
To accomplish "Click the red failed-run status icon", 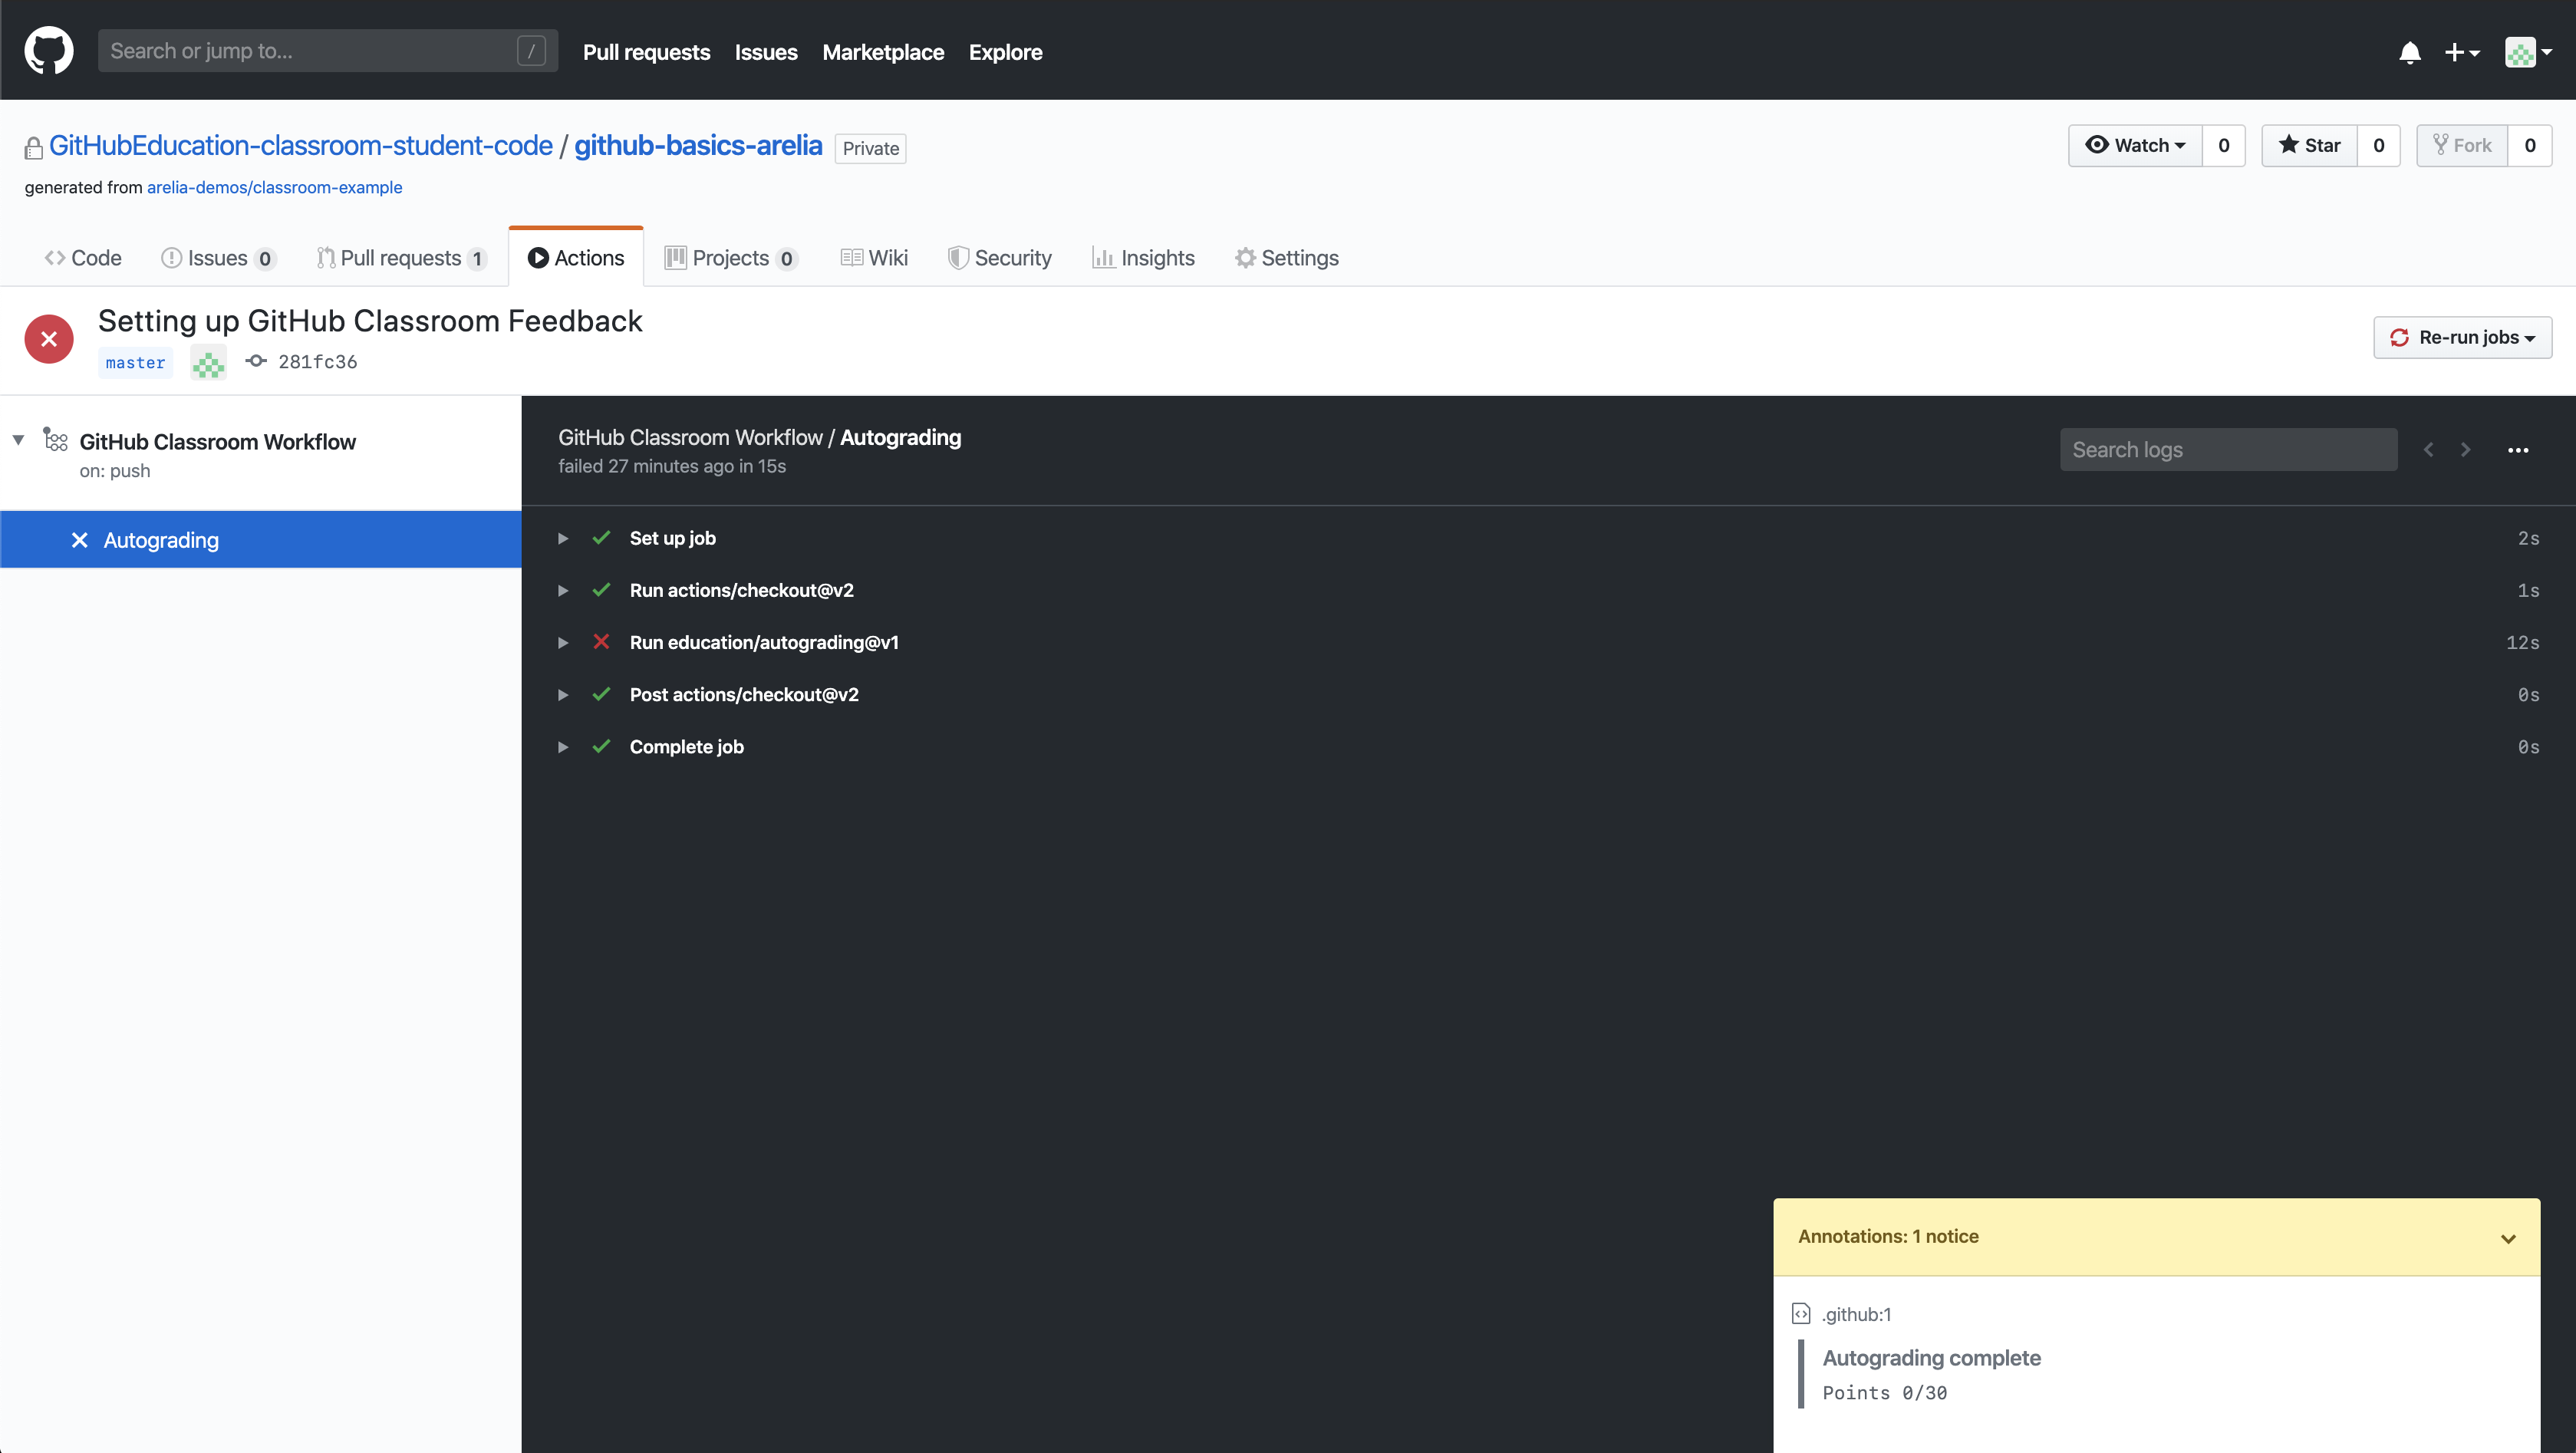I will click(x=49, y=339).
